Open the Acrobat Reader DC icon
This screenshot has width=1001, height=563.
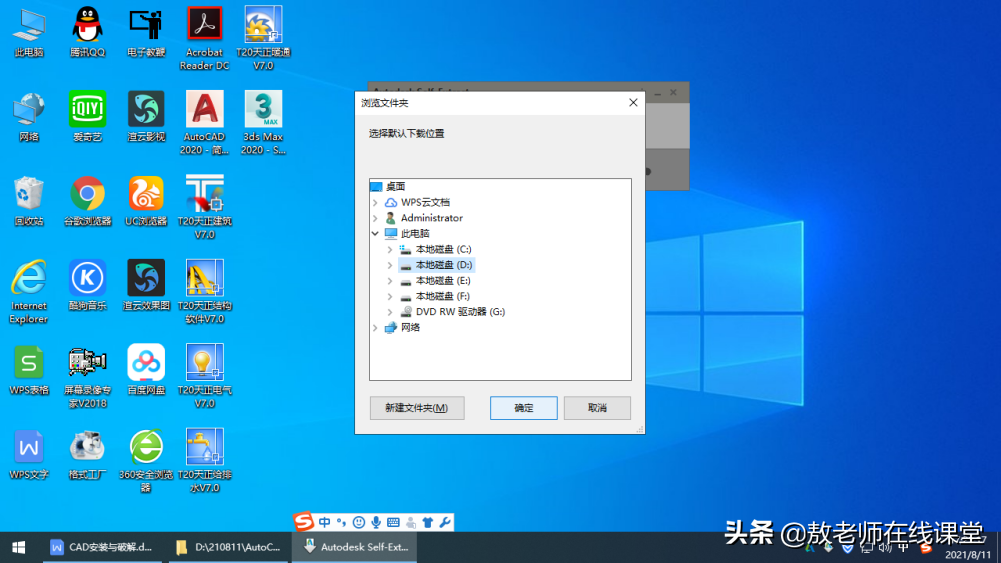pyautogui.click(x=204, y=38)
